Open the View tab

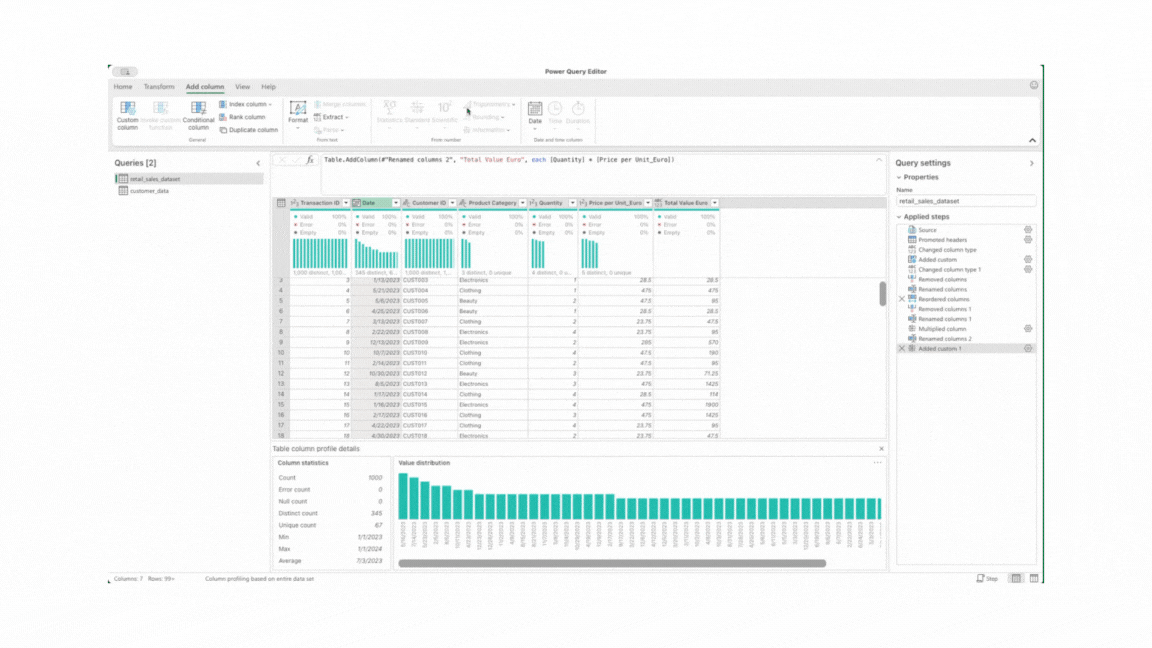(243, 87)
